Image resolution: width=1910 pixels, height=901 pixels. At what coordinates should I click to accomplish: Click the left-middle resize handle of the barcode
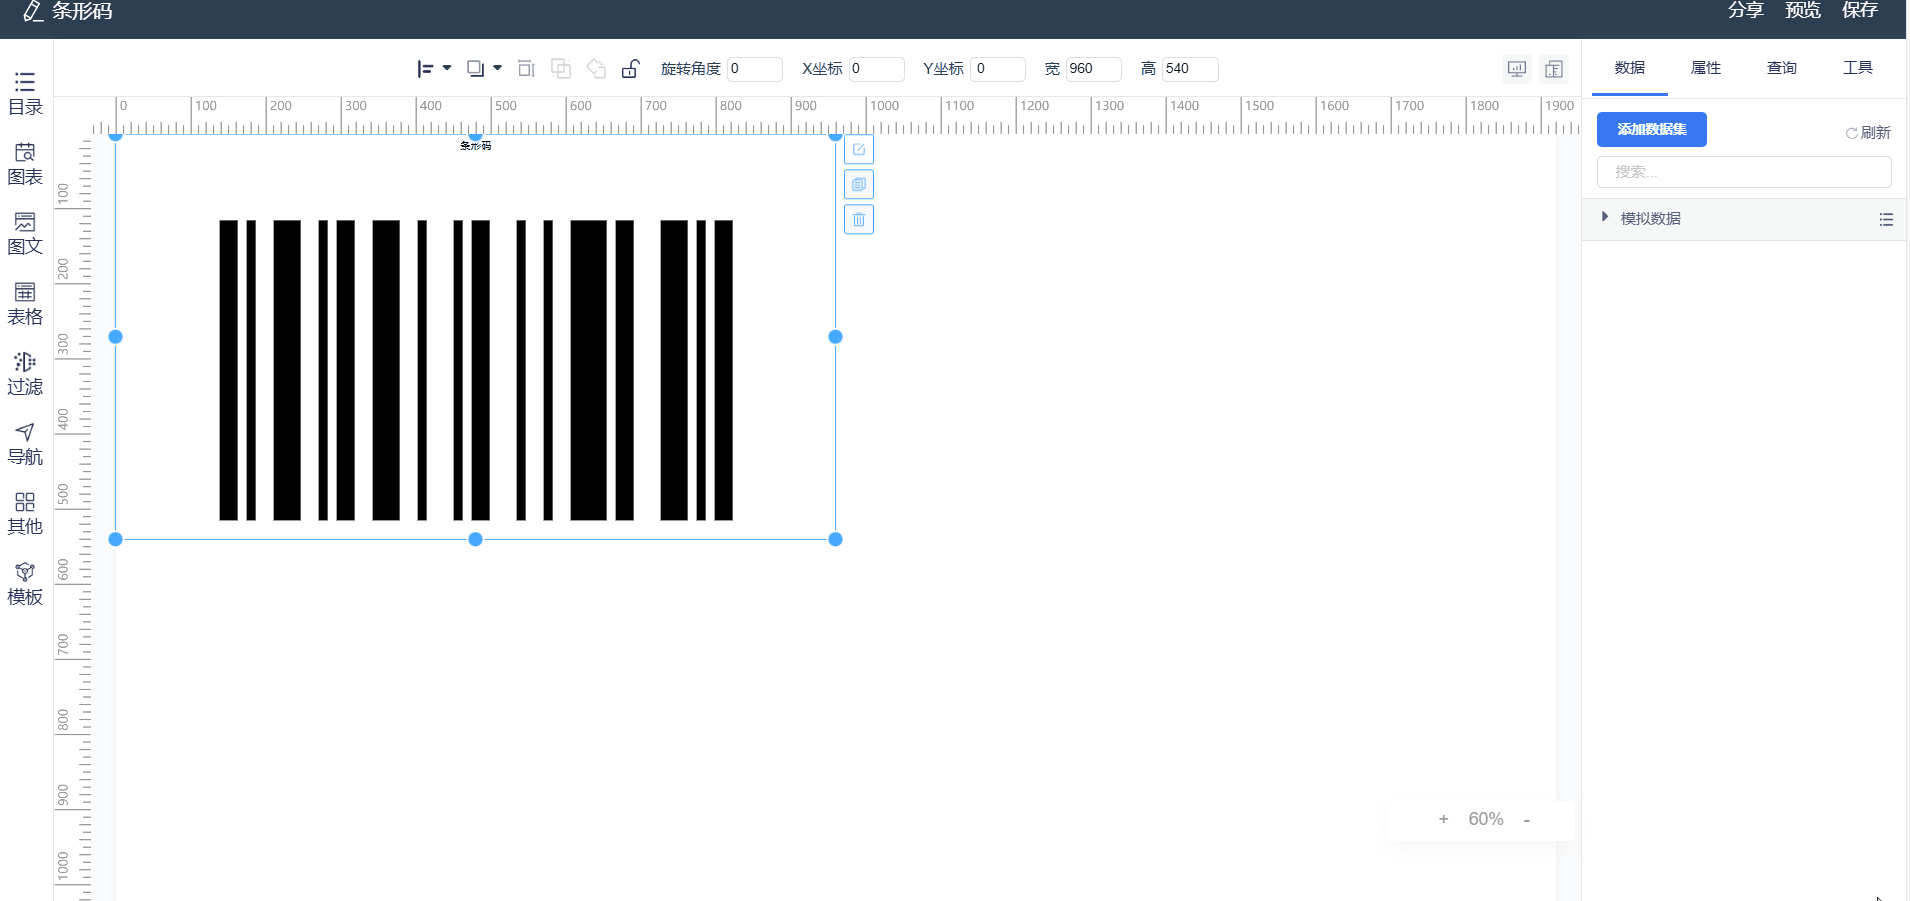pos(116,337)
